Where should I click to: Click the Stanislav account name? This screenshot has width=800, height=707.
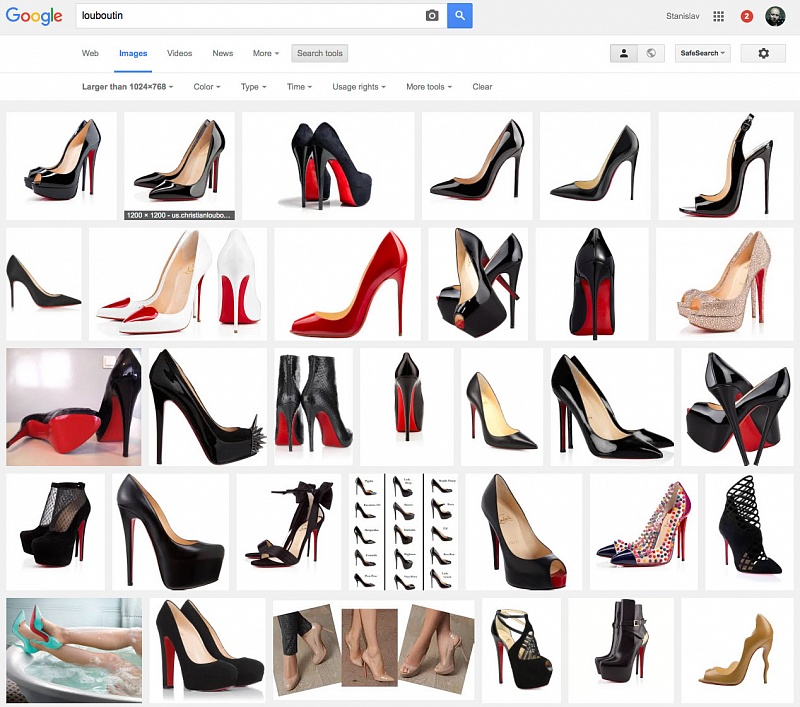683,16
